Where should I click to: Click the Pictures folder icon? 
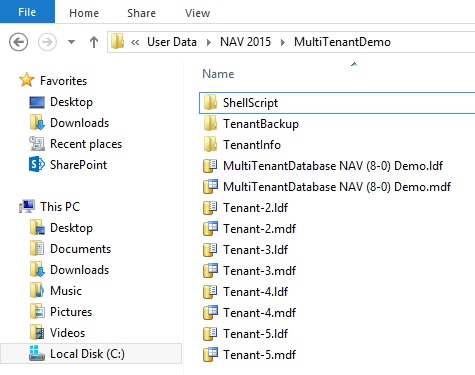click(x=37, y=312)
